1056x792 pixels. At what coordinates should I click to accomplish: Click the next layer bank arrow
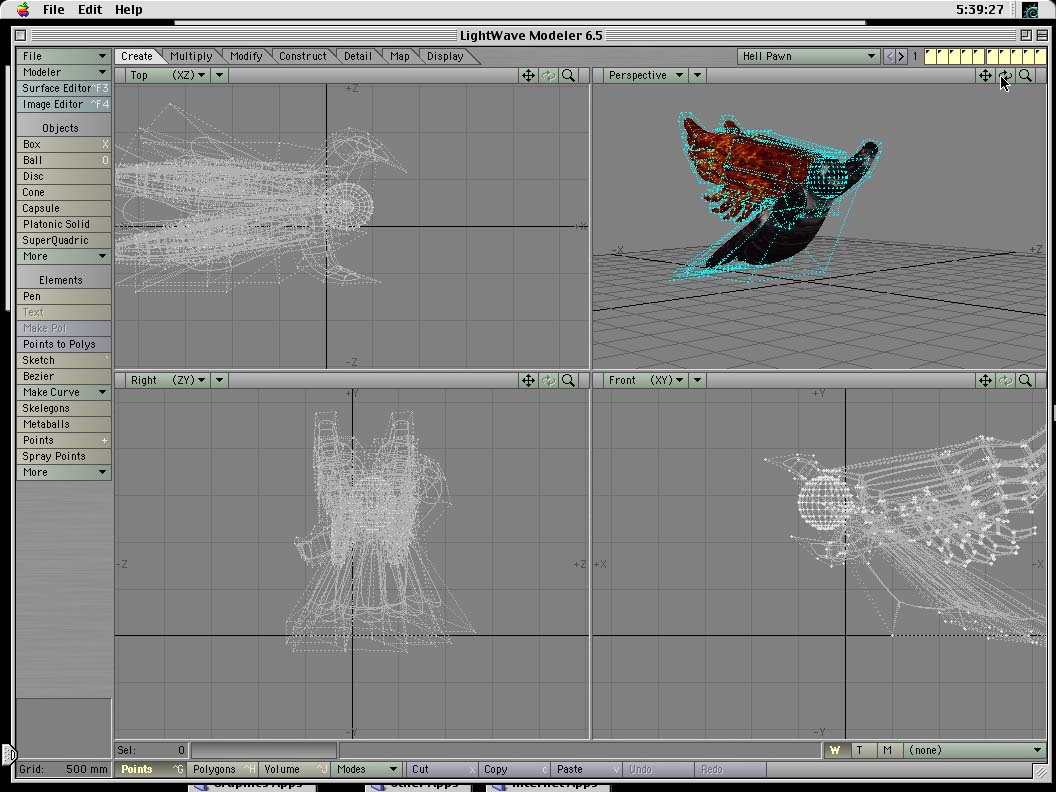901,57
